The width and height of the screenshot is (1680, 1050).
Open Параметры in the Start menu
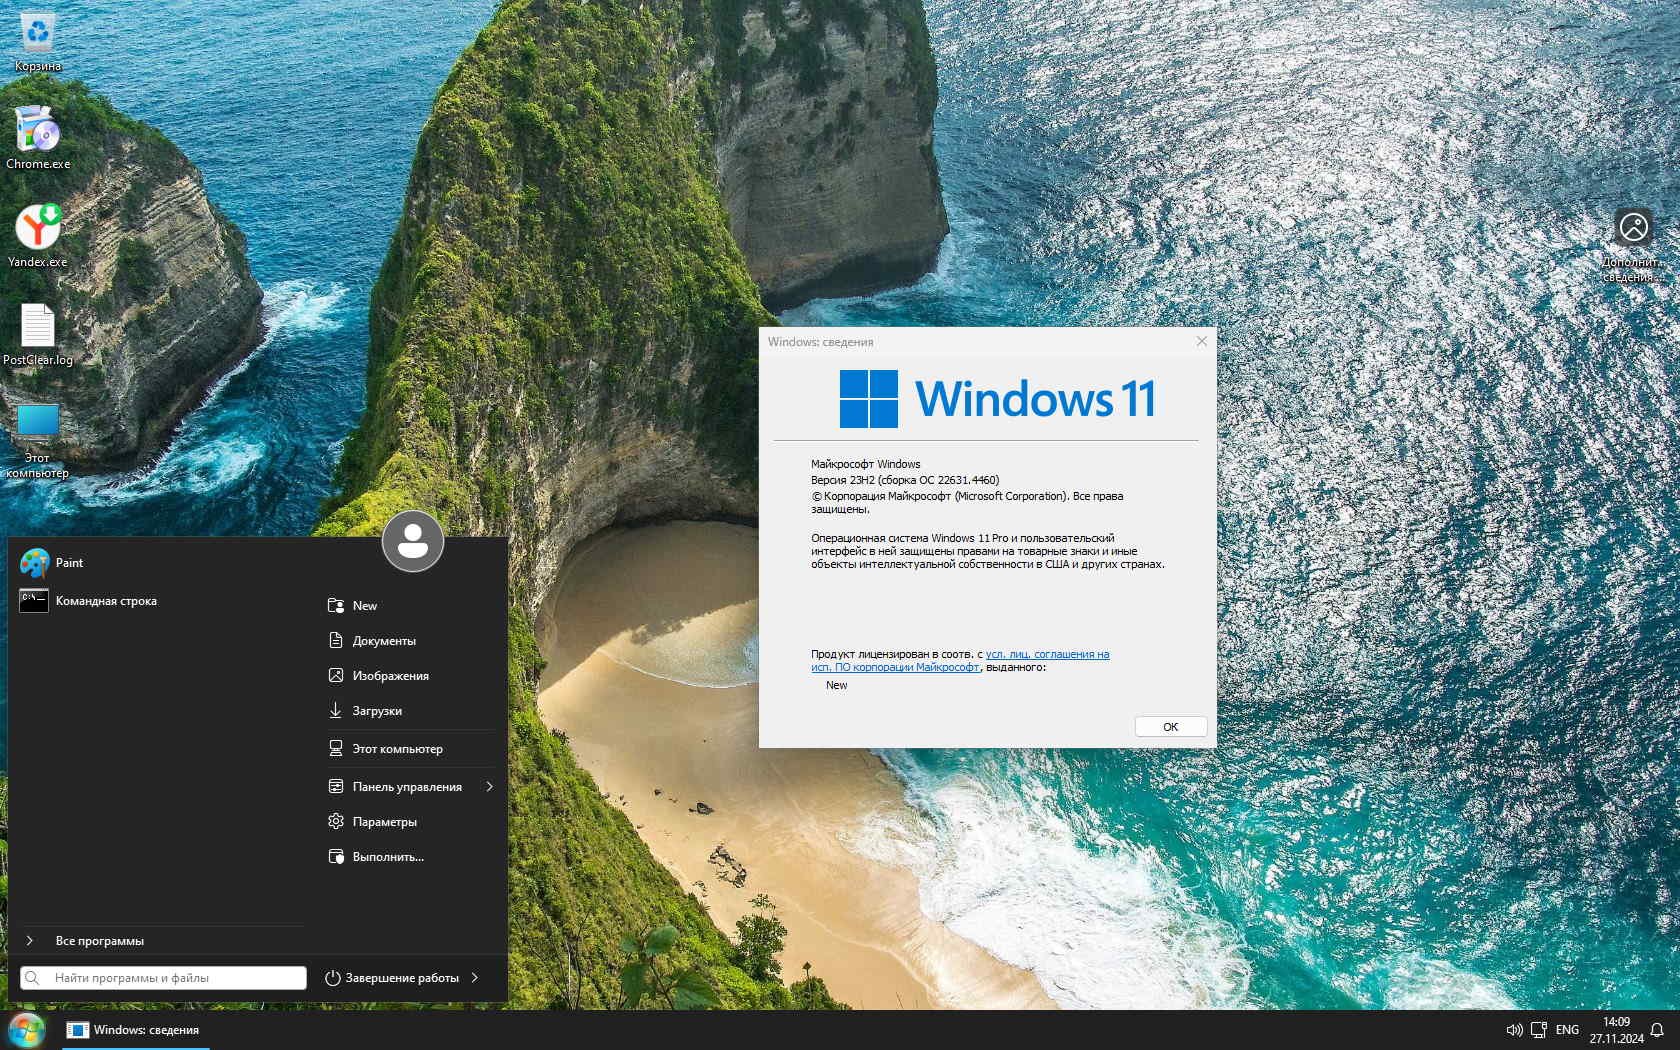[x=411, y=821]
